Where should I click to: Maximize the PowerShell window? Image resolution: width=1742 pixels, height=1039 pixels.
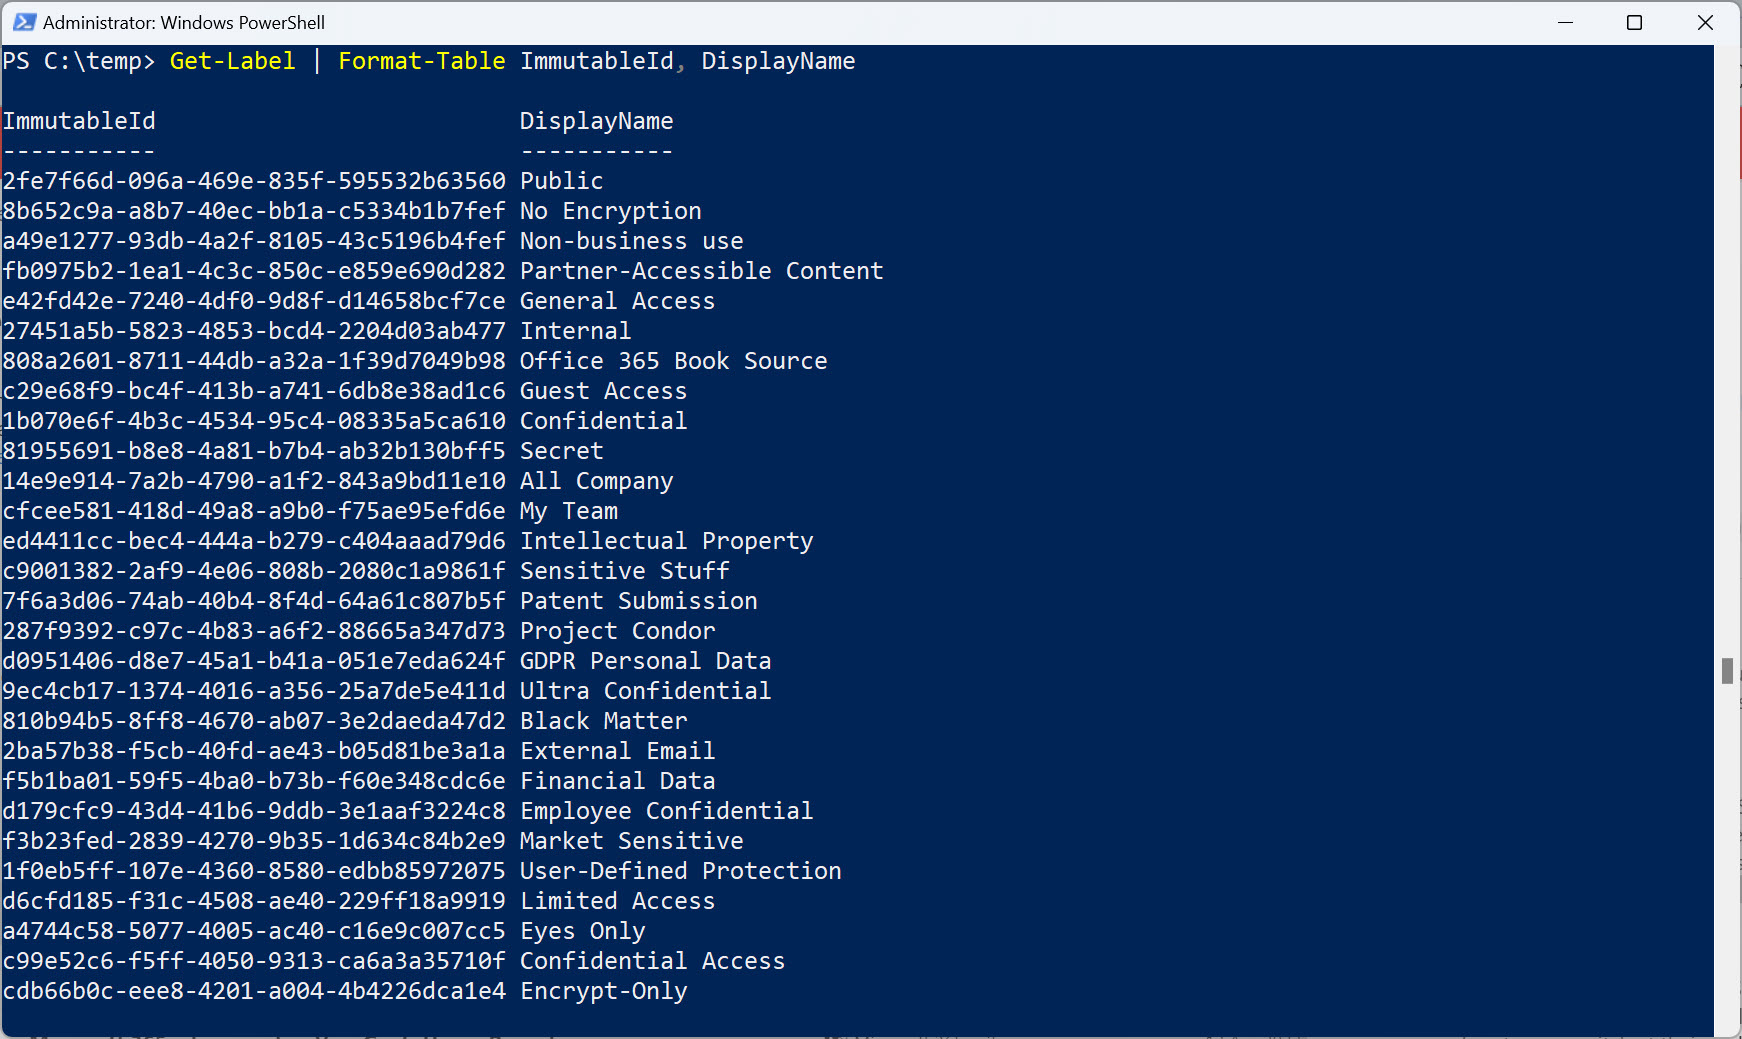point(1635,22)
